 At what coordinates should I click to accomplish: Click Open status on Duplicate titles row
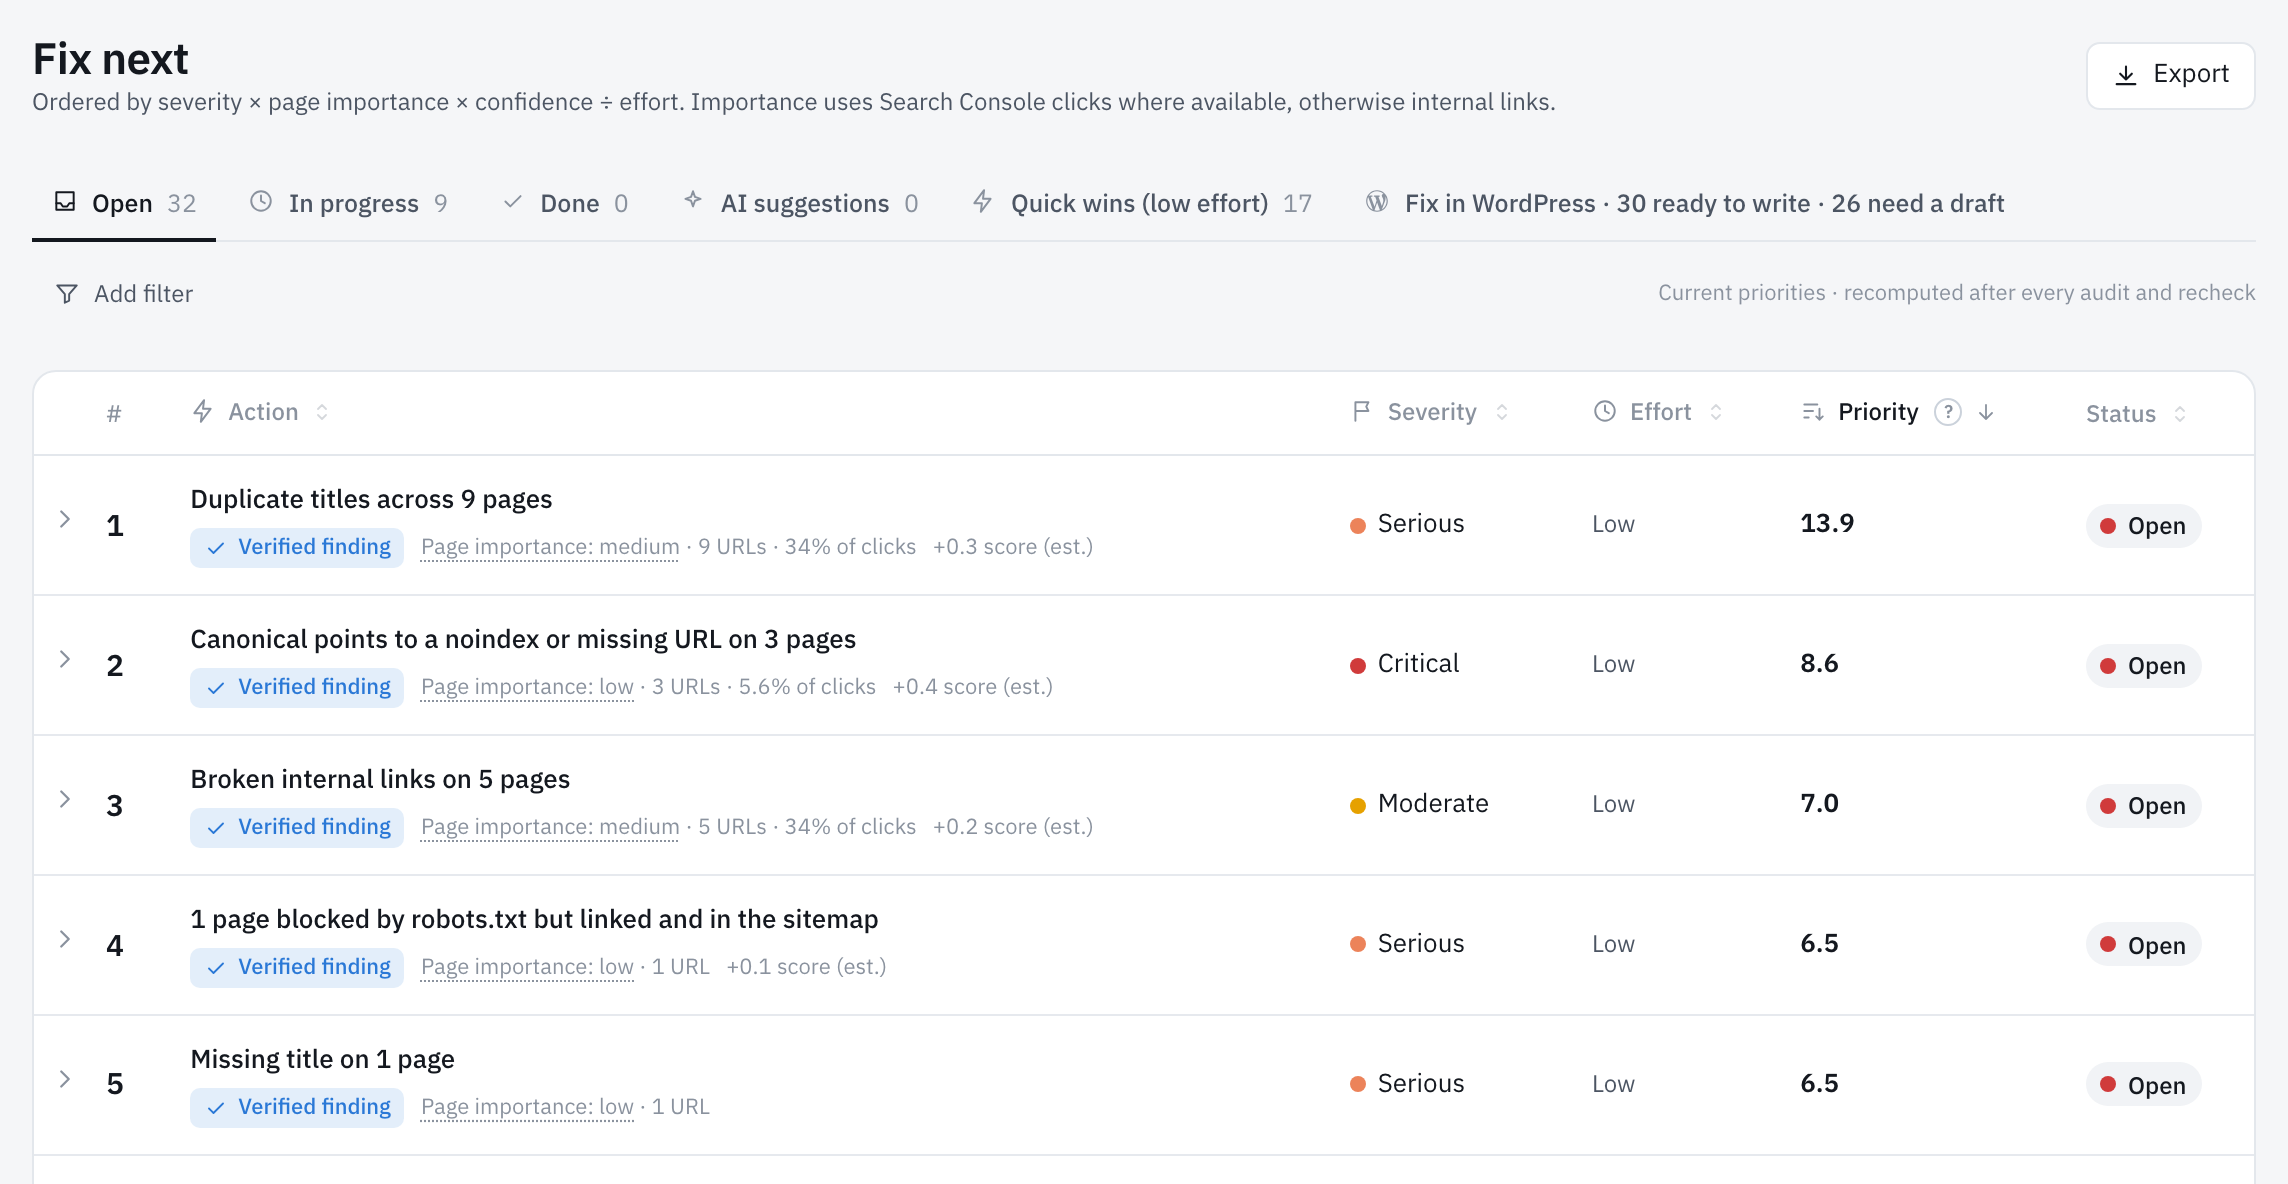2143,526
